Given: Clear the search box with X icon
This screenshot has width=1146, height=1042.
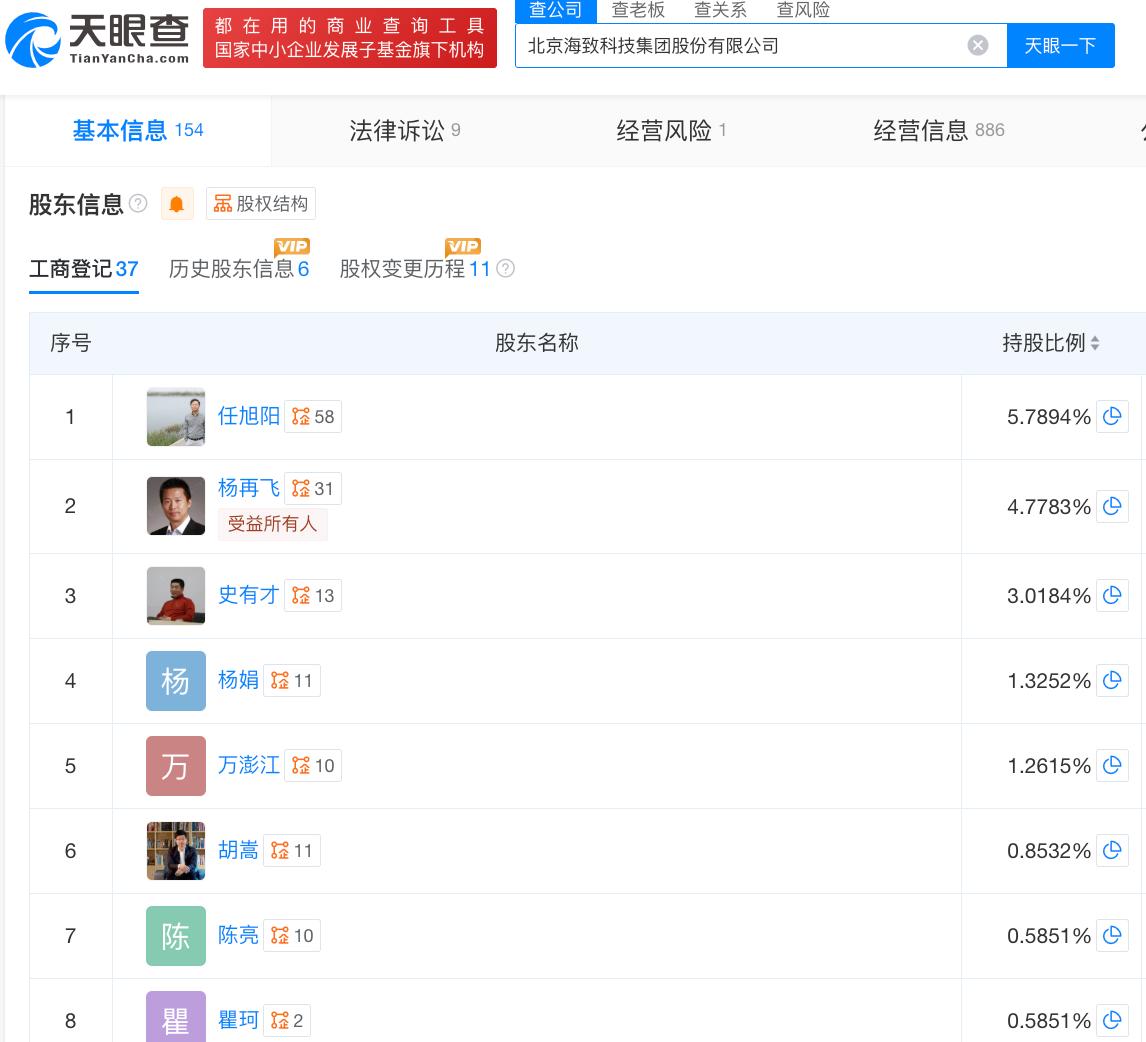Looking at the screenshot, I should (978, 45).
